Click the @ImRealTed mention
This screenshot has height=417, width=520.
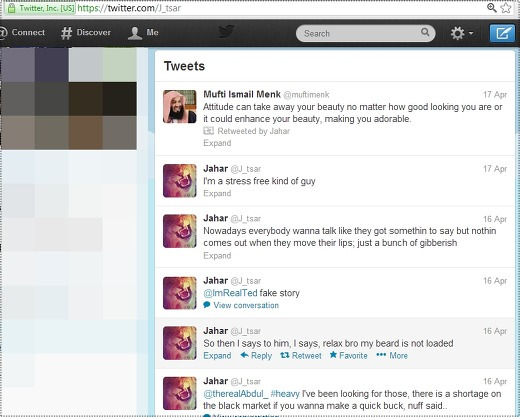(x=230, y=293)
